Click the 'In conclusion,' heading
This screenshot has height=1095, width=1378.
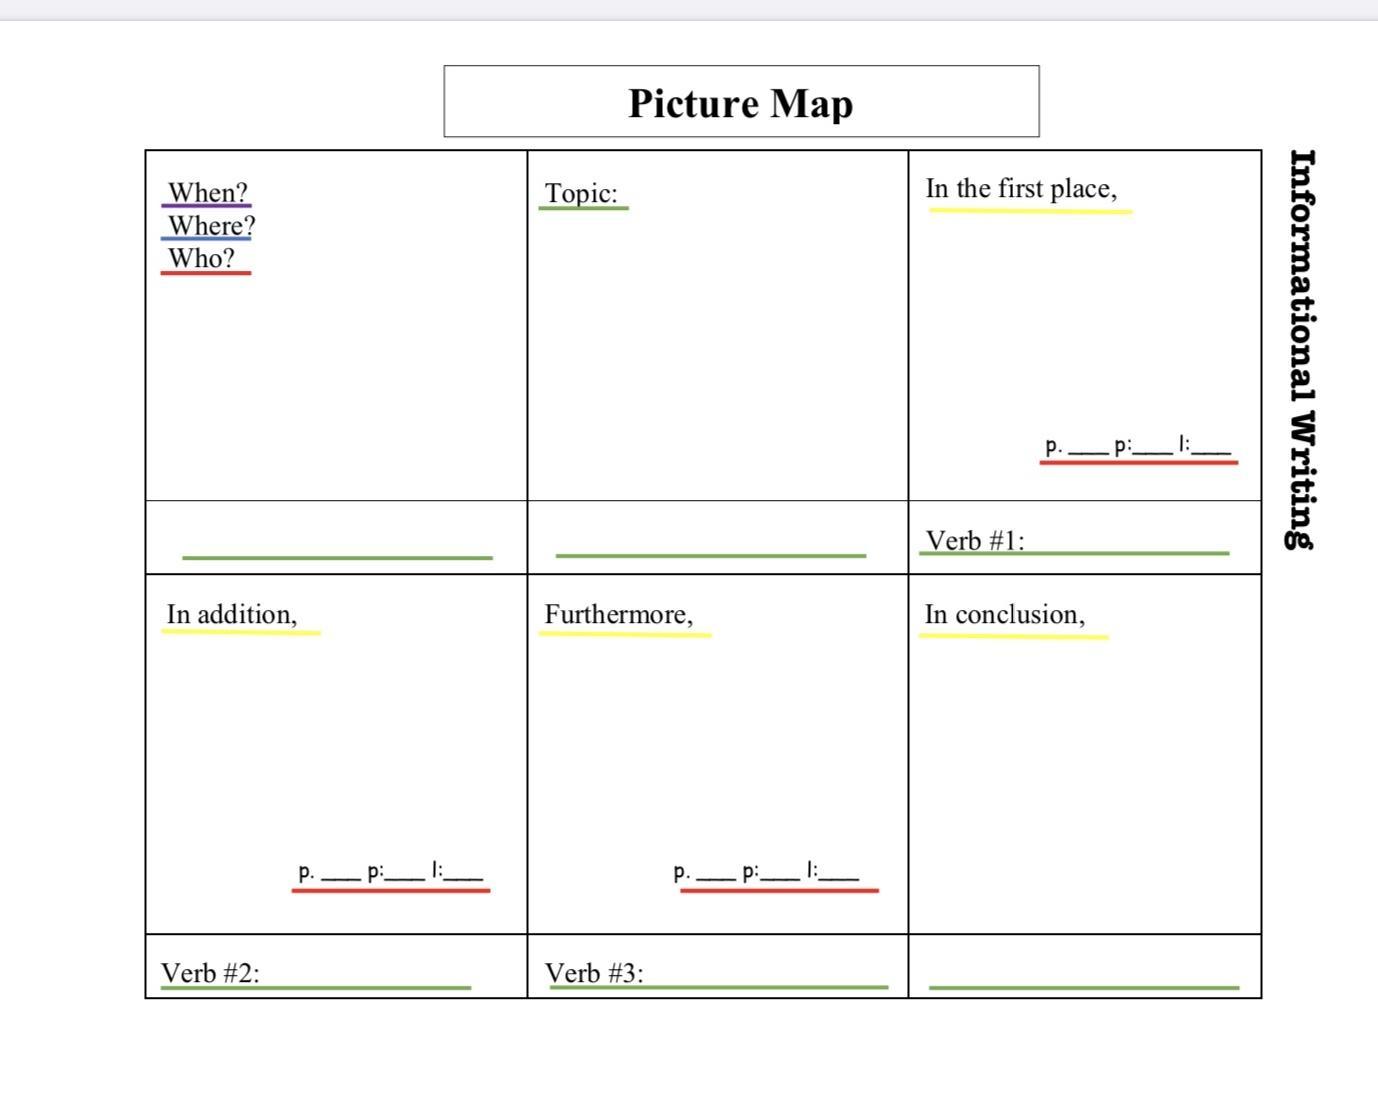click(x=1004, y=614)
